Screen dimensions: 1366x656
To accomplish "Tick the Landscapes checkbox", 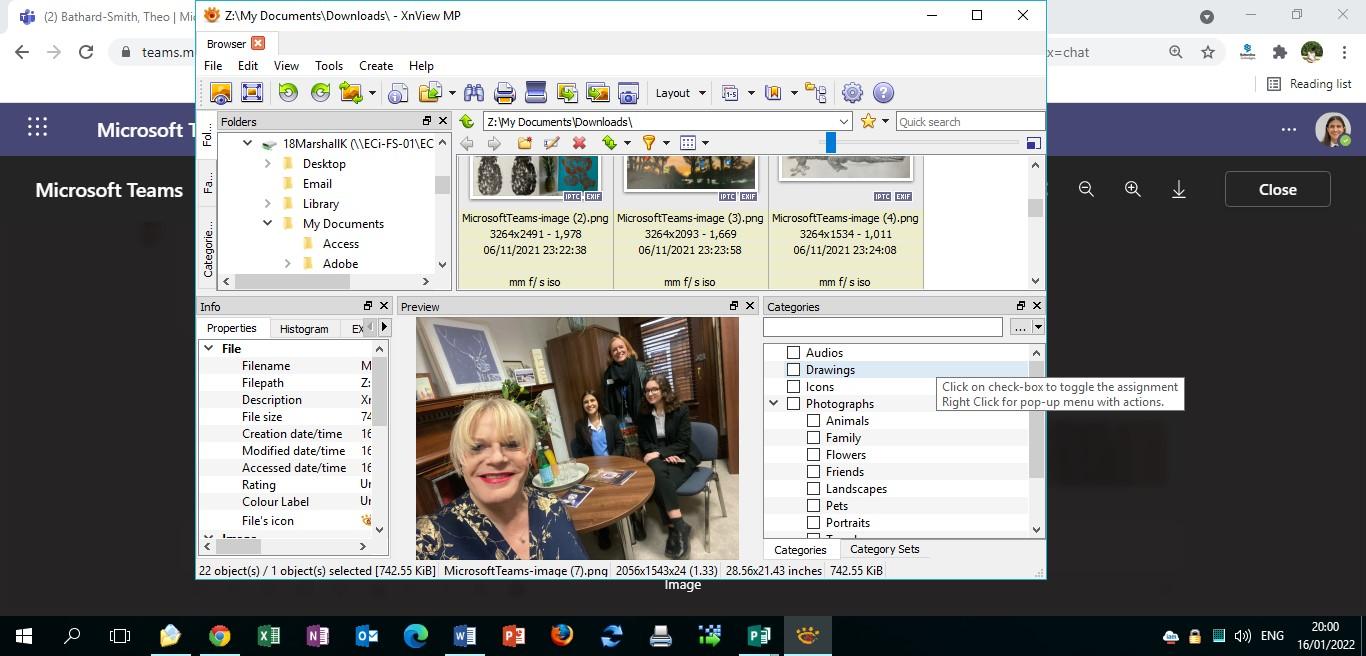I will [x=814, y=488].
